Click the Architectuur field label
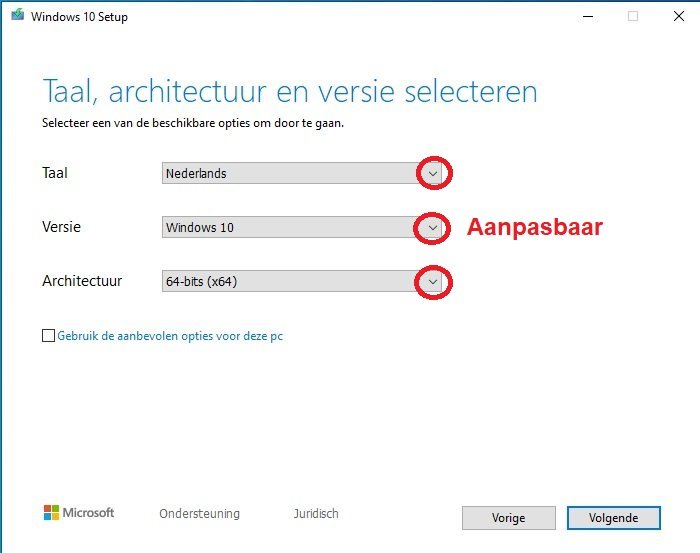The height and width of the screenshot is (553, 700). 82,281
